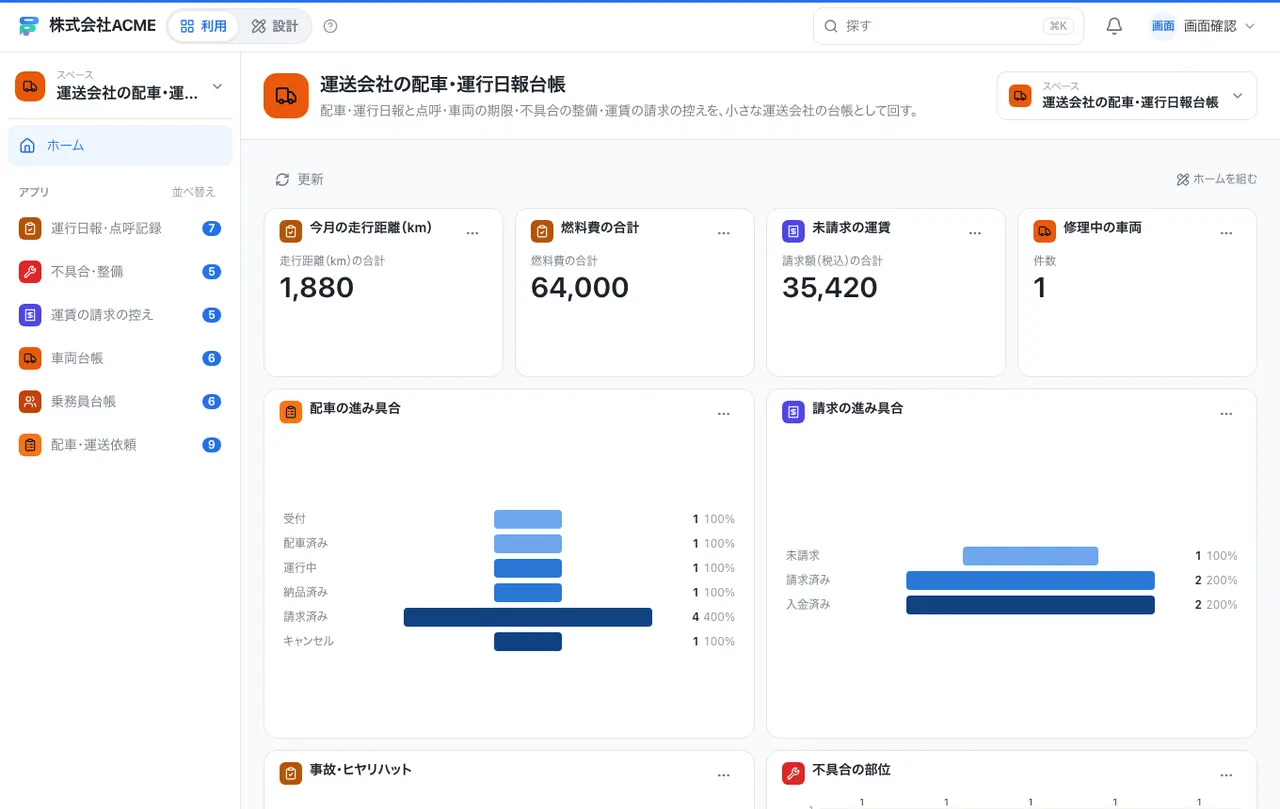Click the 請求済み bar in 配車の進み具合 chart

[x=528, y=617]
